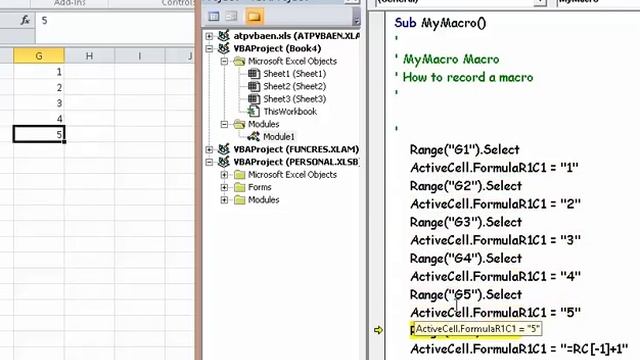Click the Module1 module icon

coord(253,137)
